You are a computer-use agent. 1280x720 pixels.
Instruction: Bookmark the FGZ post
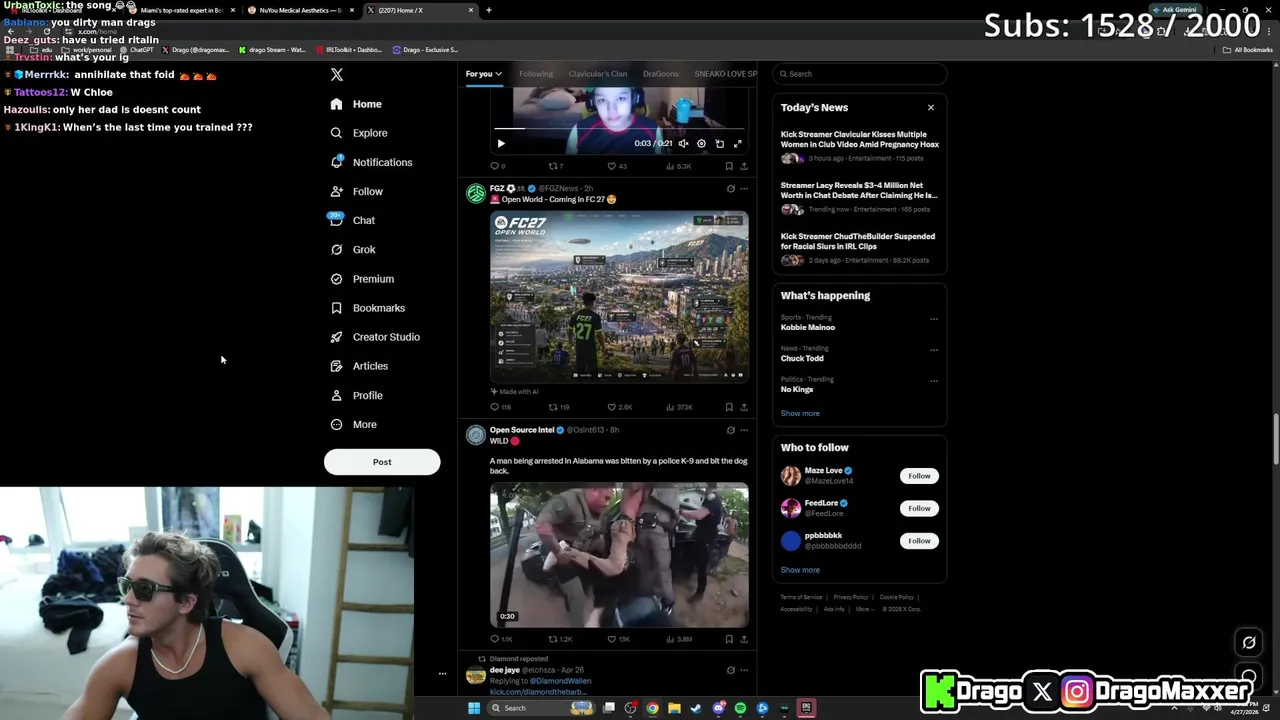(x=729, y=407)
